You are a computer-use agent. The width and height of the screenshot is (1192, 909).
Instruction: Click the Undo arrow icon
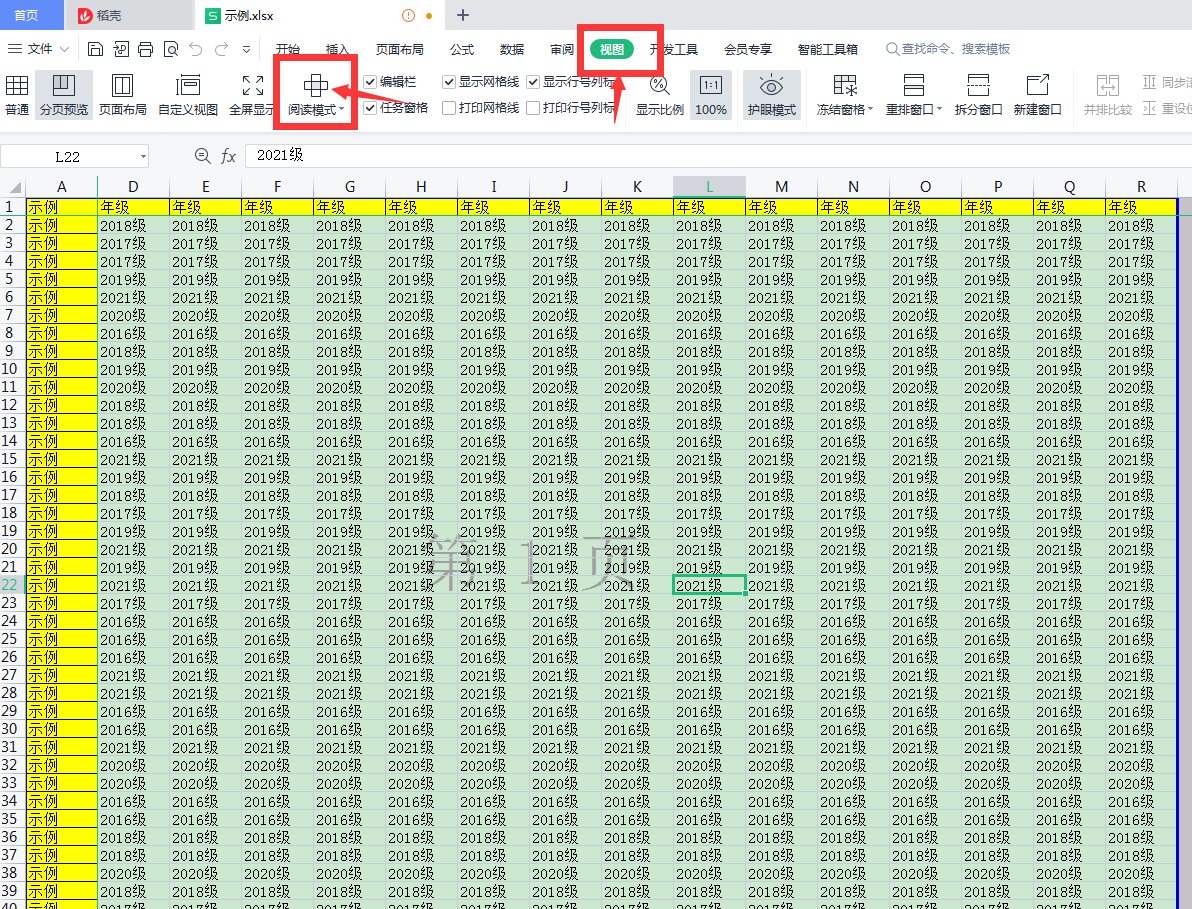(x=196, y=49)
